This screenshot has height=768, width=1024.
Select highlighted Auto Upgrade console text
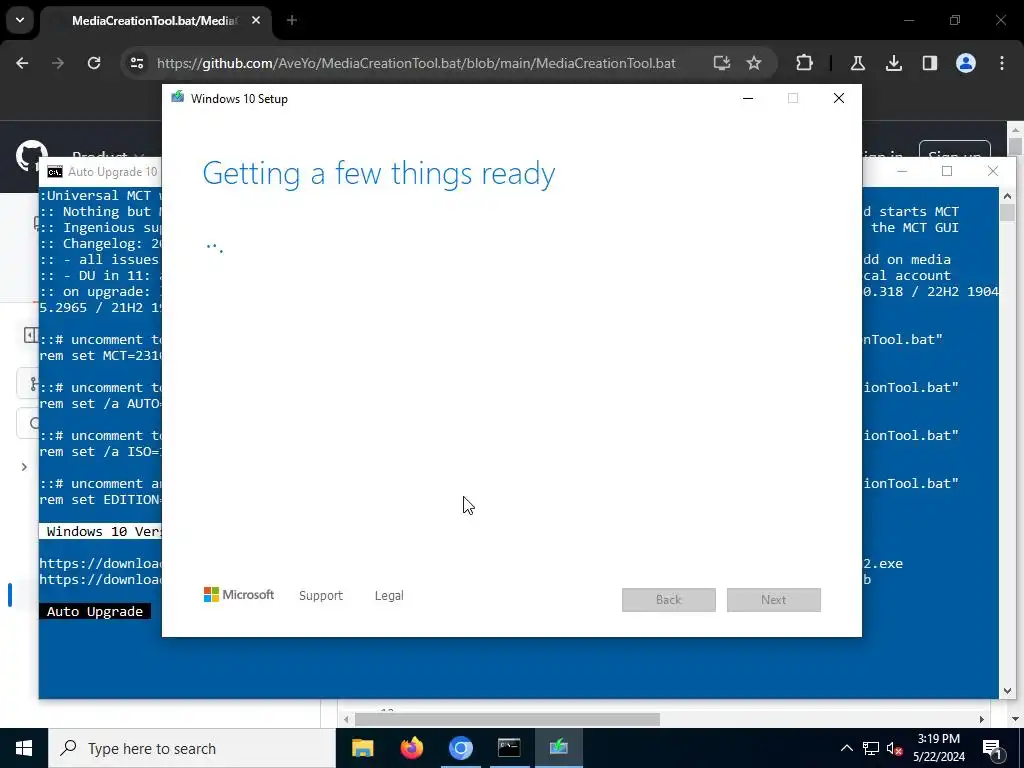[x=95, y=611]
